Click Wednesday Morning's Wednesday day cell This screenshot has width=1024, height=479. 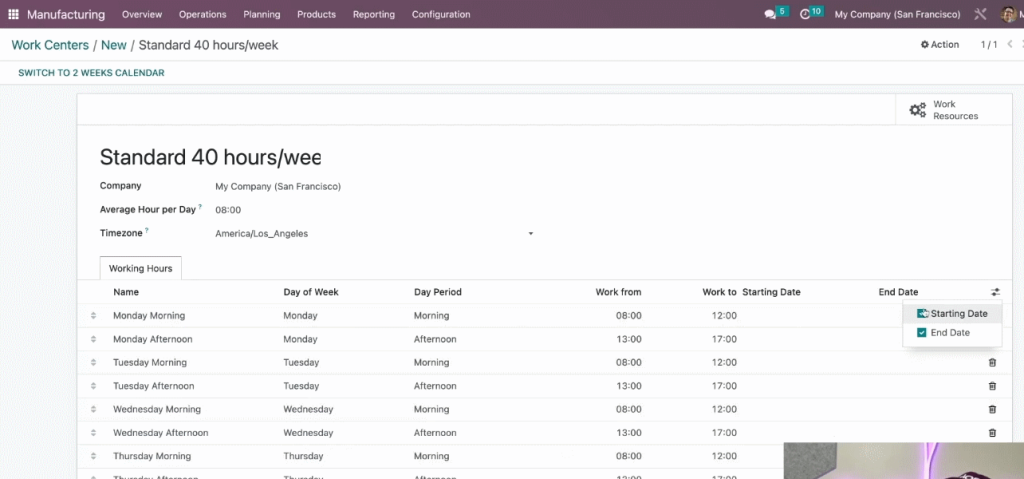pyautogui.click(x=308, y=409)
